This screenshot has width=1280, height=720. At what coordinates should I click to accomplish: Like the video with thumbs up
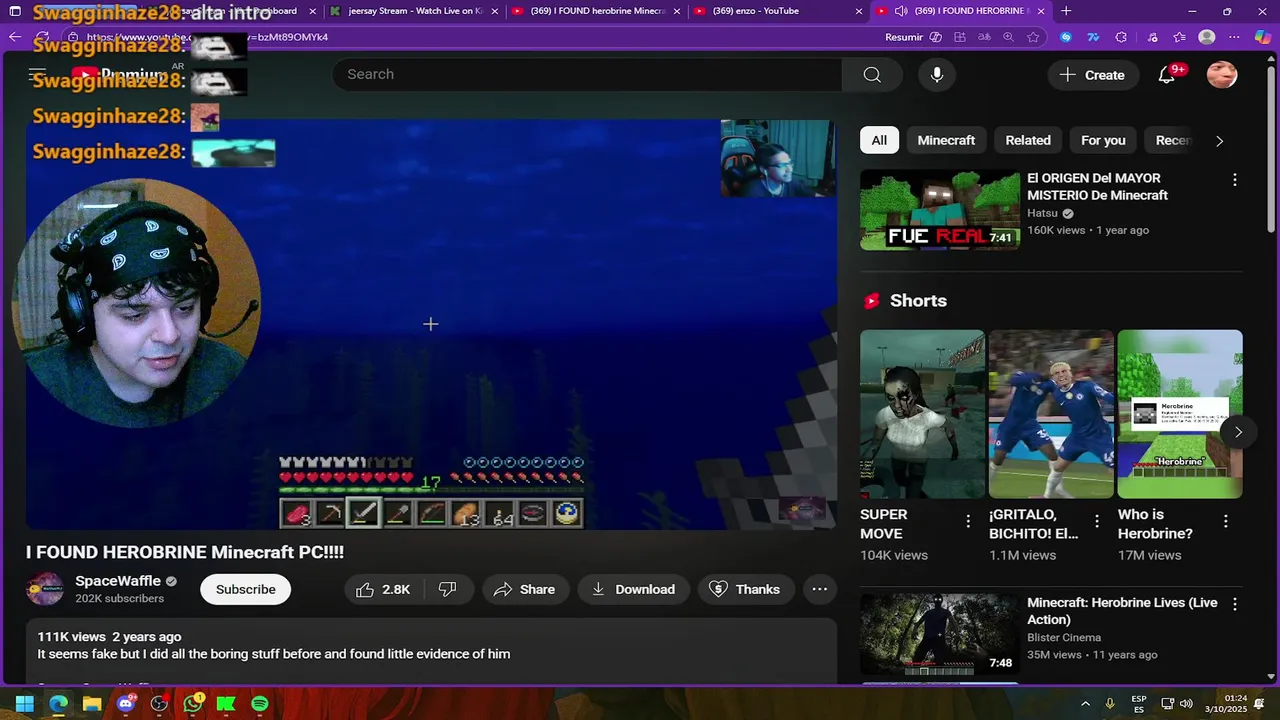(383, 589)
